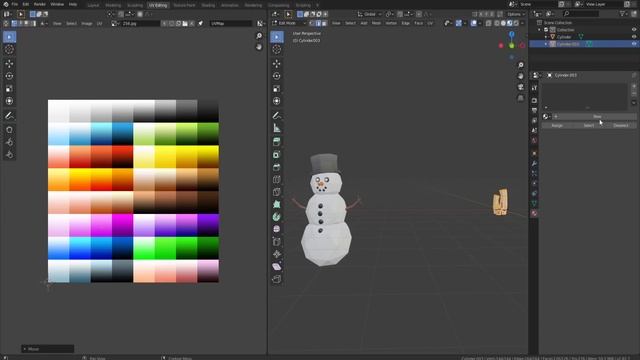The width and height of the screenshot is (640, 360).
Task: Collapse the Collection tree row
Action: coord(540,30)
